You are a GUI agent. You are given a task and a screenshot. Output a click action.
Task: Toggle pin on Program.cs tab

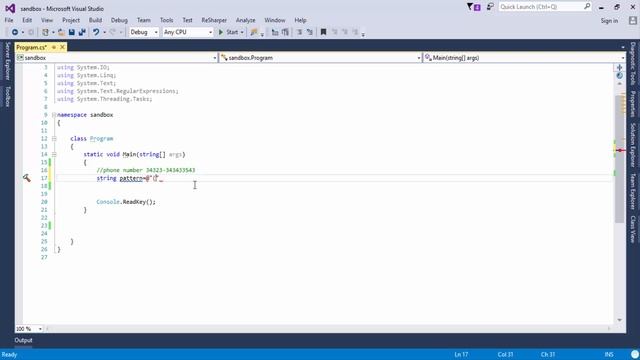(53, 47)
